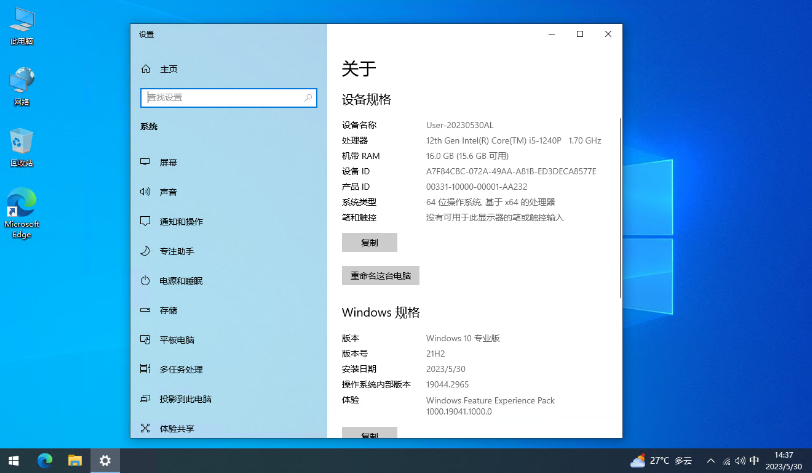
Task: Open 平板电脑 settings page
Action: click(x=177, y=339)
